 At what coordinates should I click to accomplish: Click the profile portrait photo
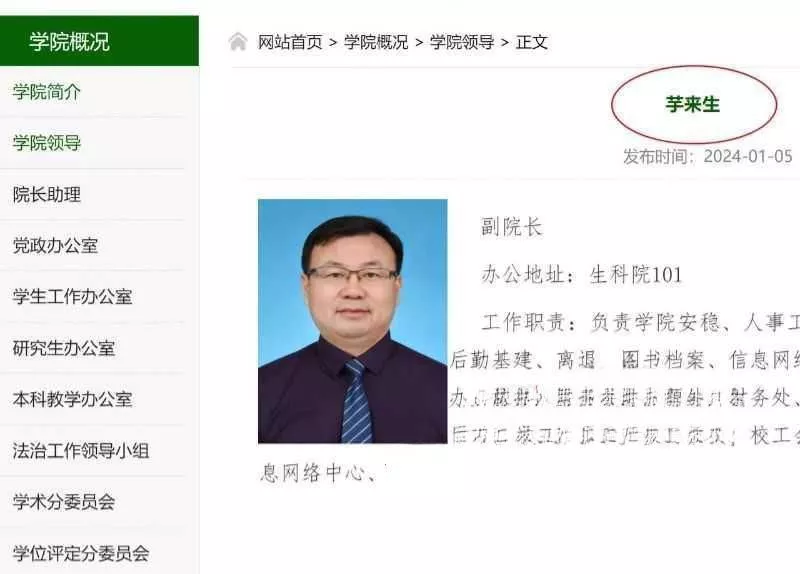pyautogui.click(x=353, y=321)
